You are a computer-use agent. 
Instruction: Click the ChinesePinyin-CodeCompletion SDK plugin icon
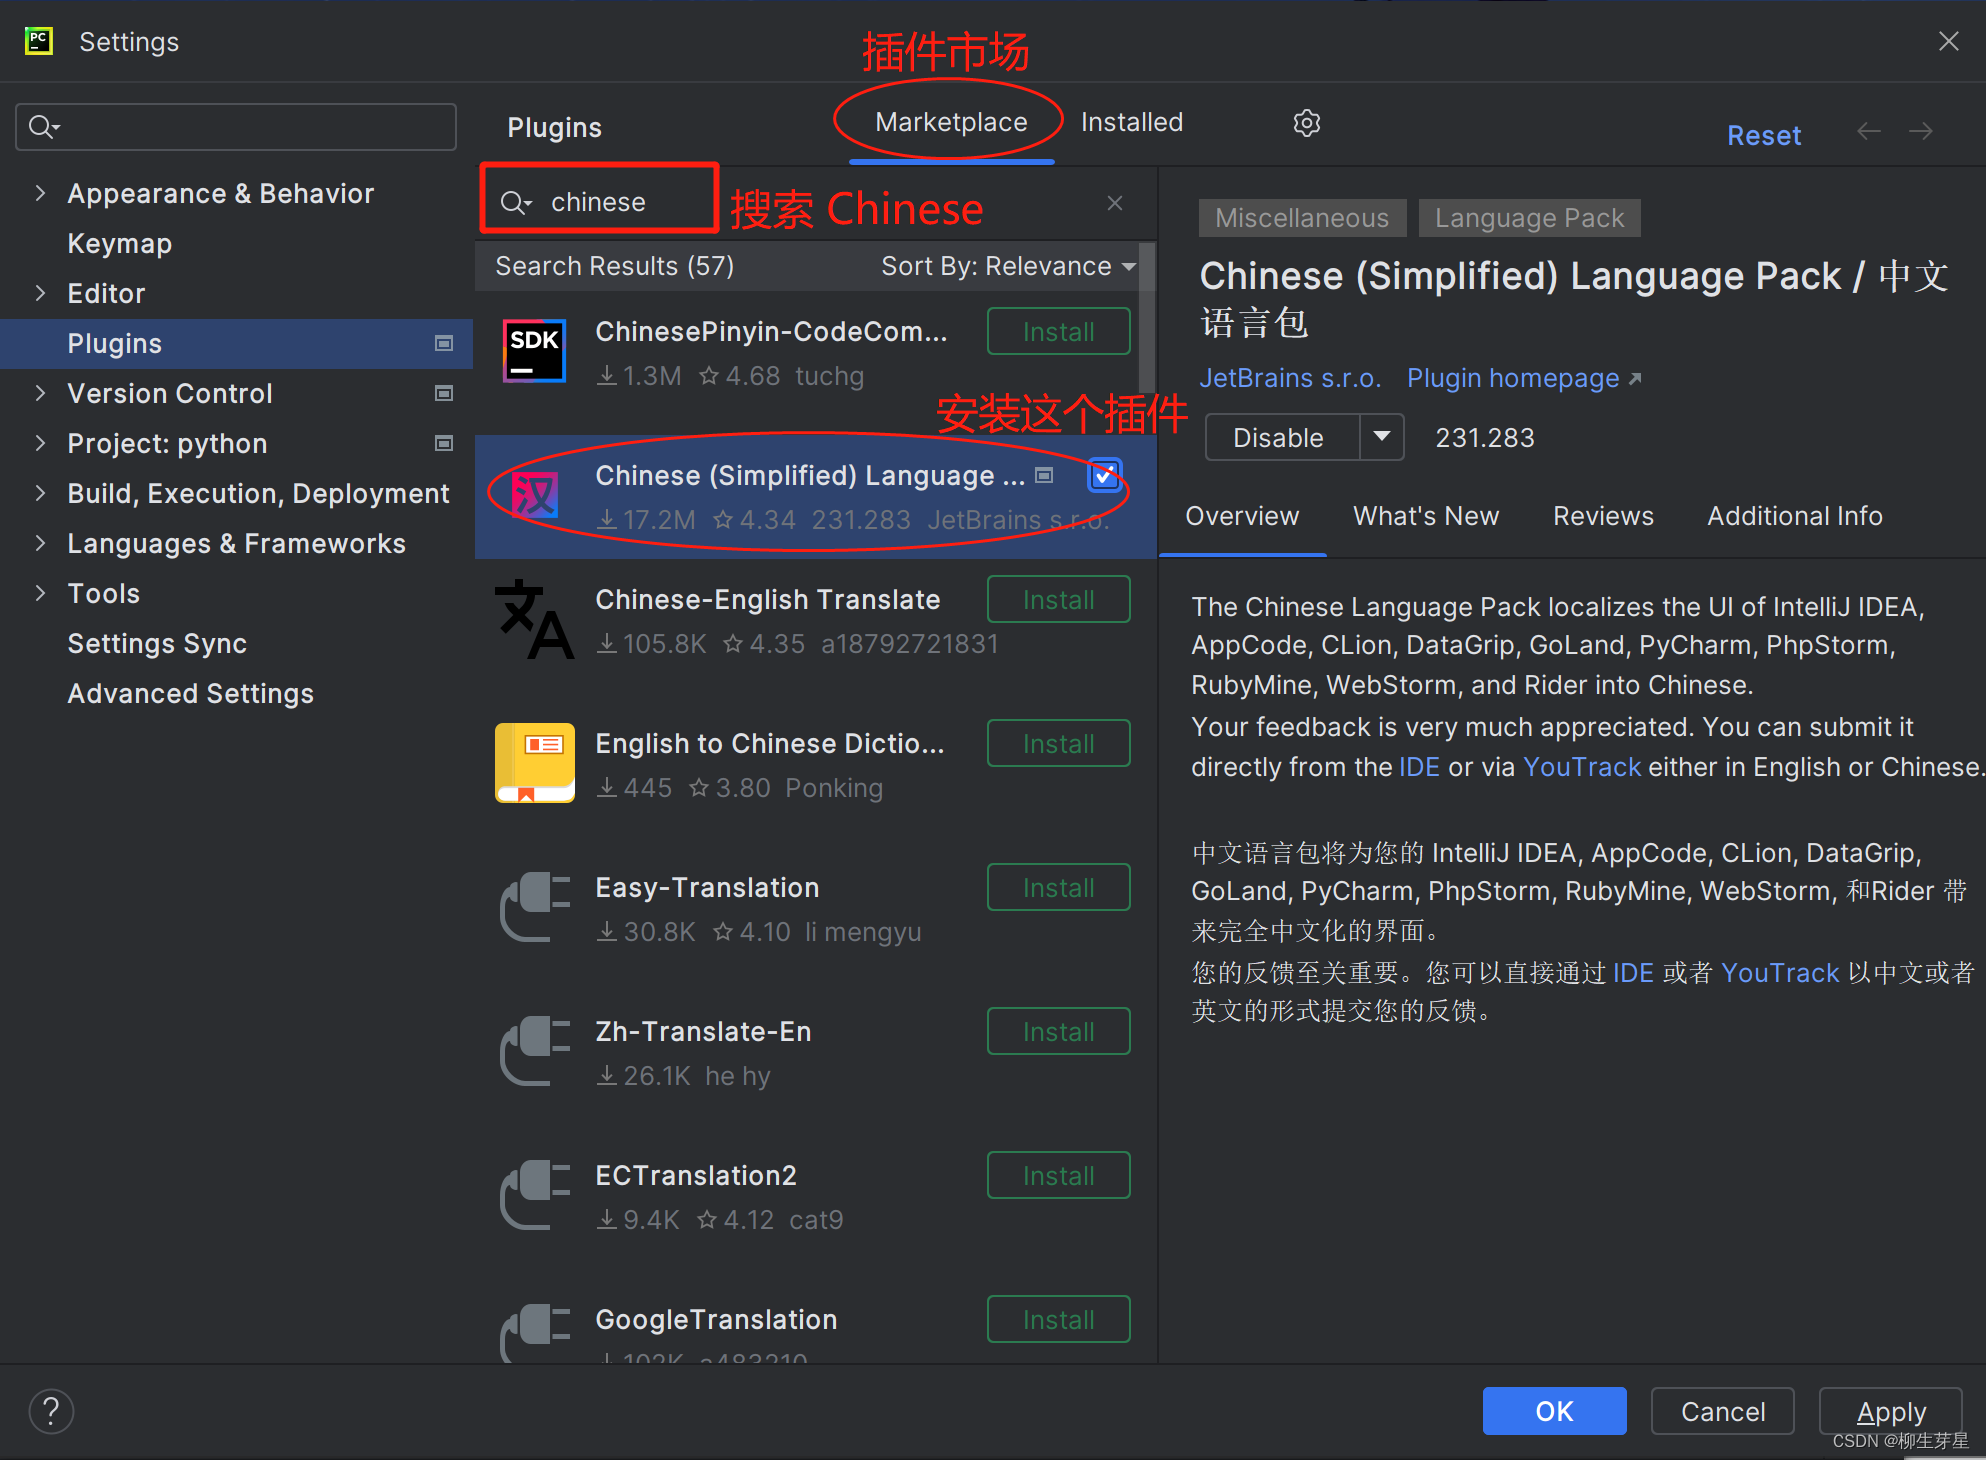(x=535, y=351)
